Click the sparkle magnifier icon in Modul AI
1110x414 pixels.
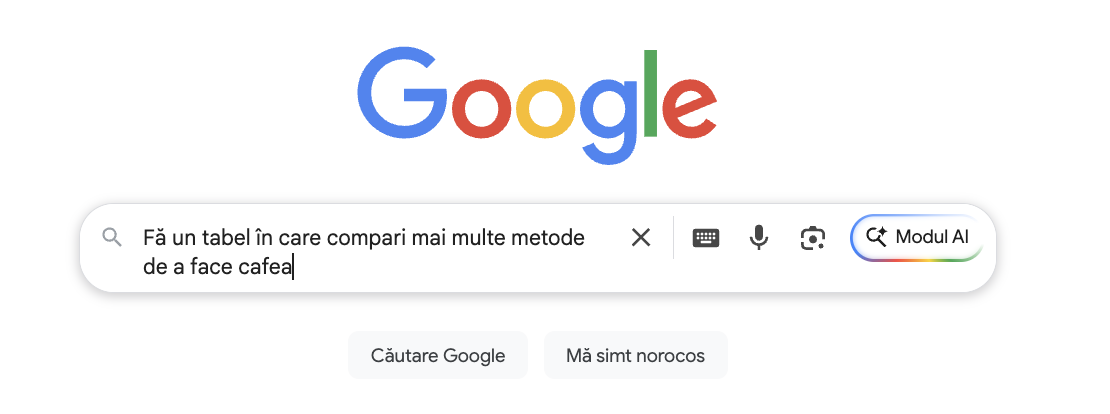pos(877,237)
